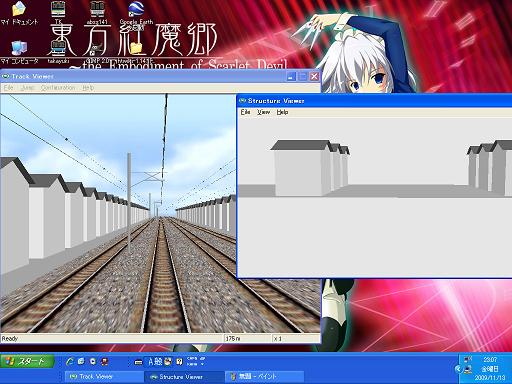Open the Google Earth desktop shortcut

136,13
